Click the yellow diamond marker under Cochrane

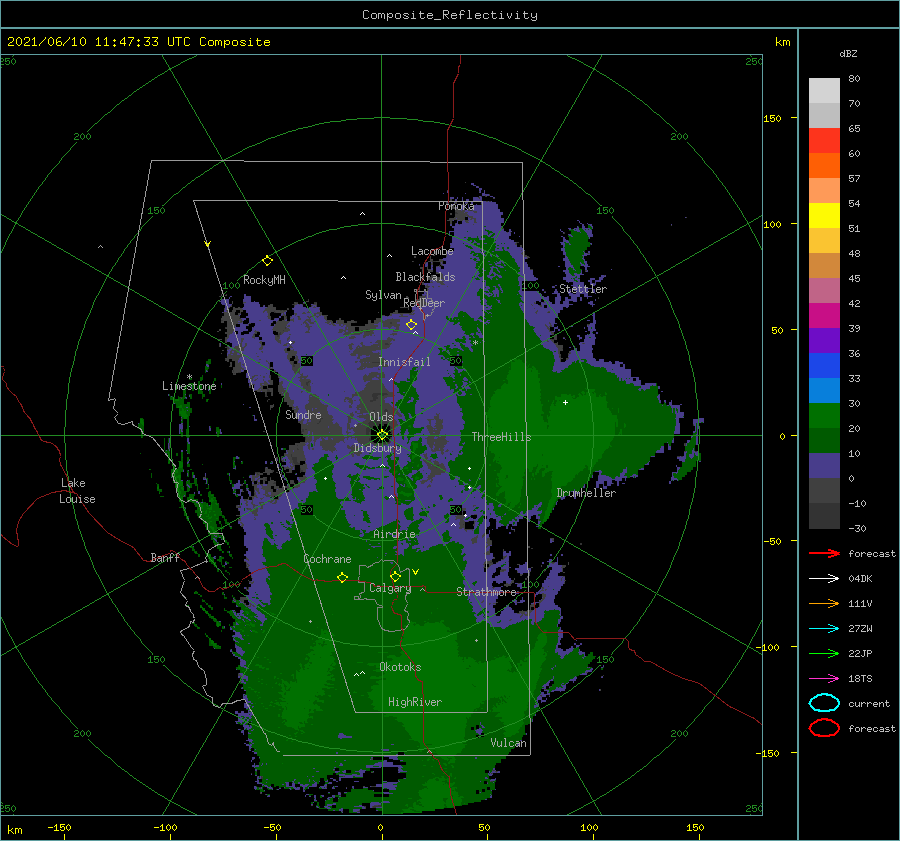tap(342, 577)
